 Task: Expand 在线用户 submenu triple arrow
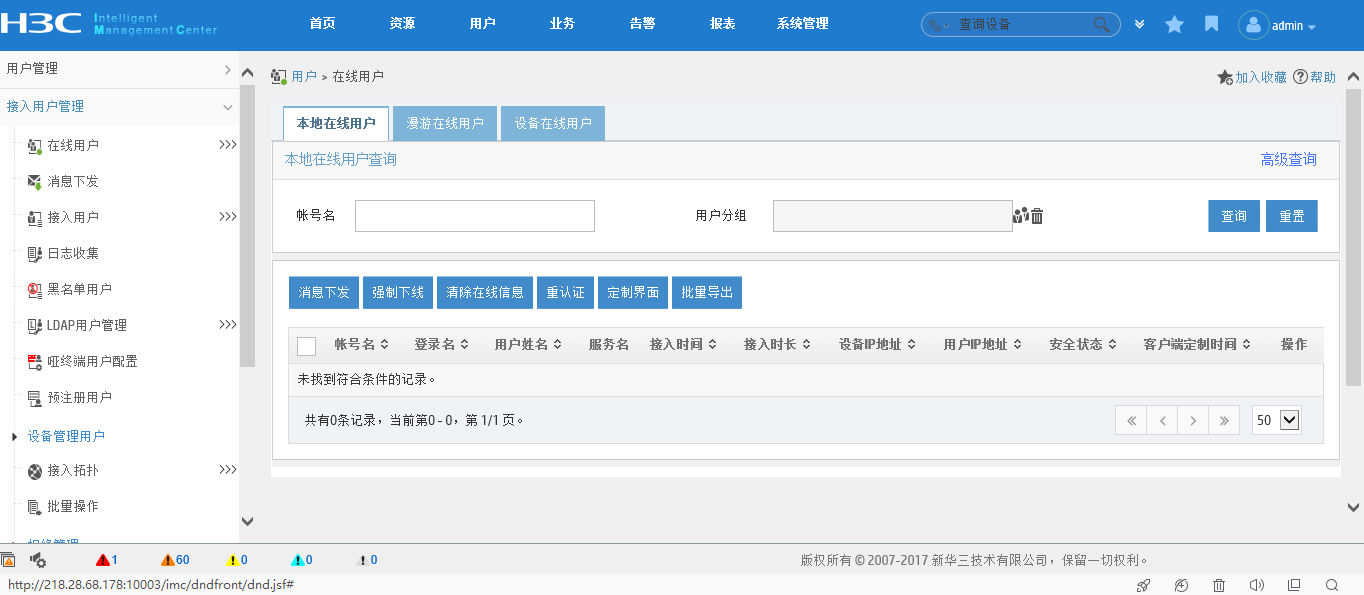click(228, 145)
